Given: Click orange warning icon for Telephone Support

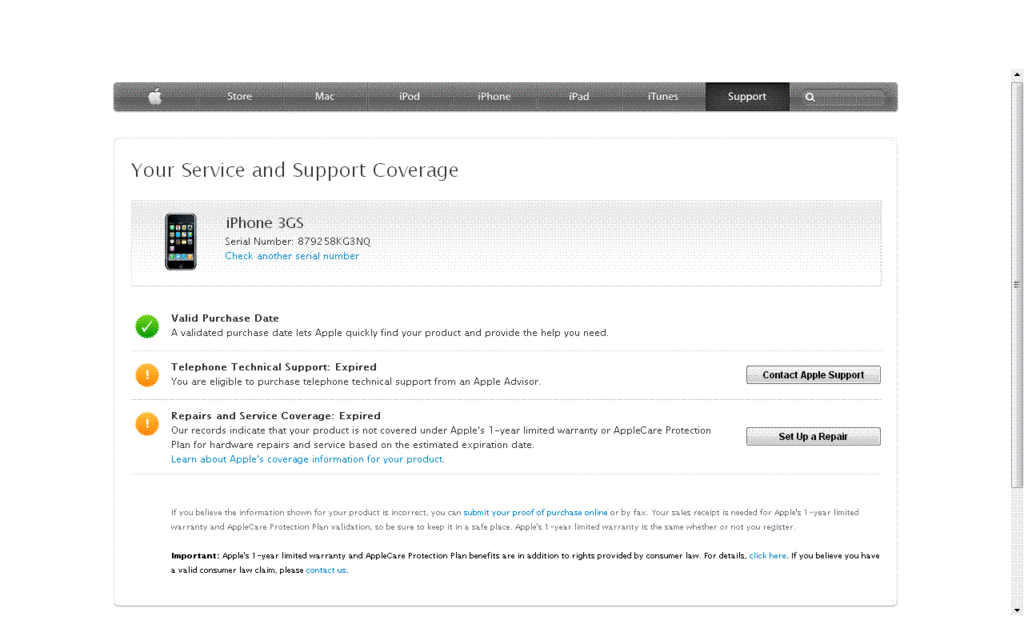Looking at the screenshot, I should tap(147, 375).
